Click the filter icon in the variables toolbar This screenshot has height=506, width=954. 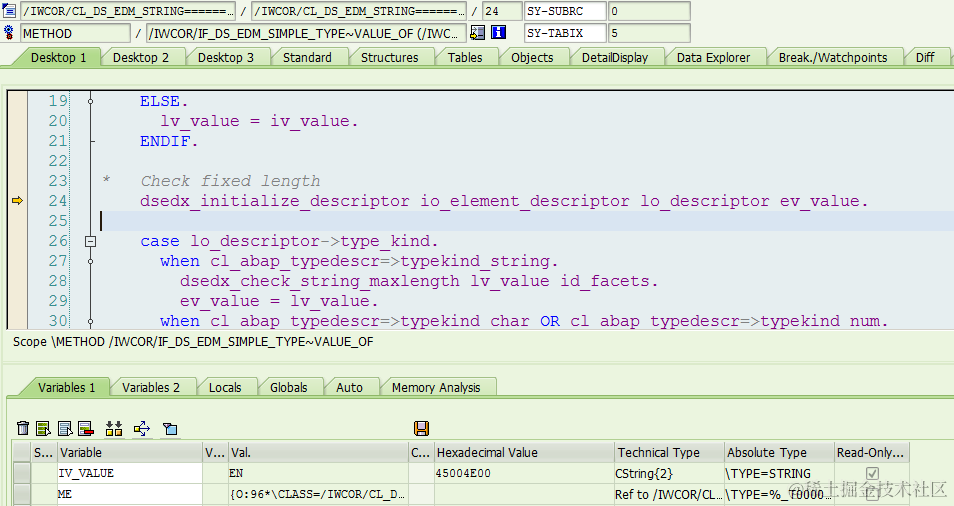click(x=170, y=429)
